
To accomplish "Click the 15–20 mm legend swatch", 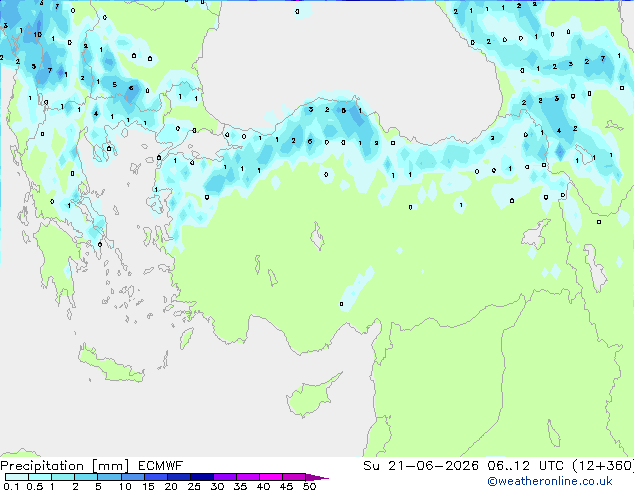I will (x=155, y=477).
